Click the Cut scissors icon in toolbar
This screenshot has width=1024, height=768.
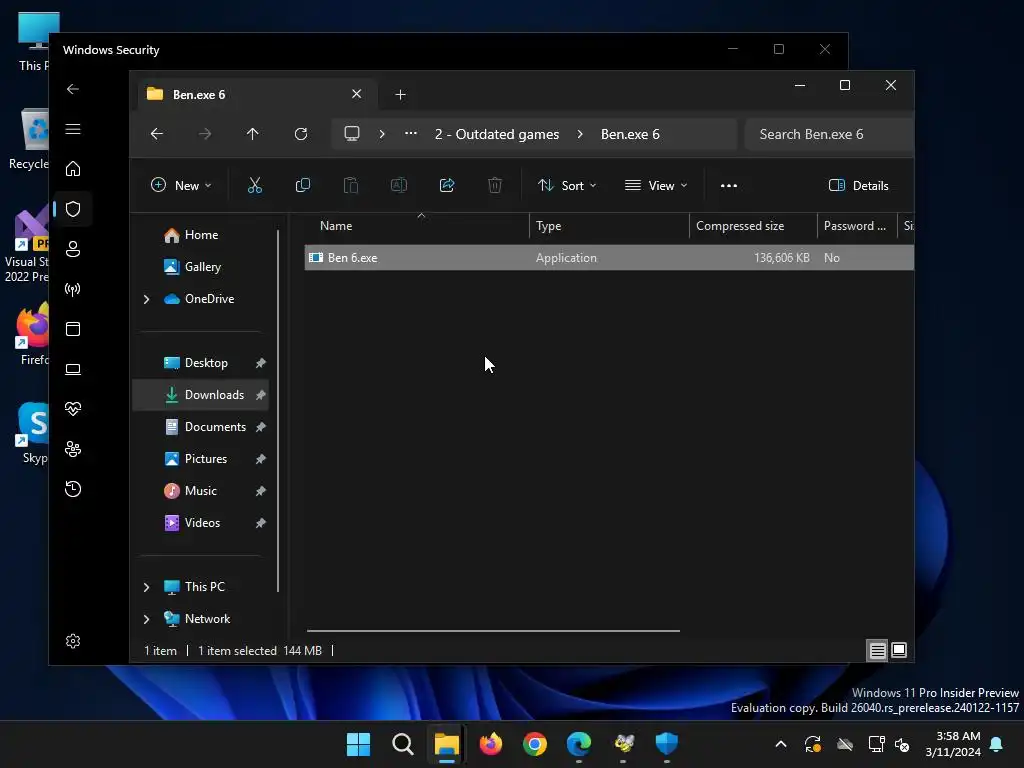[x=255, y=185]
